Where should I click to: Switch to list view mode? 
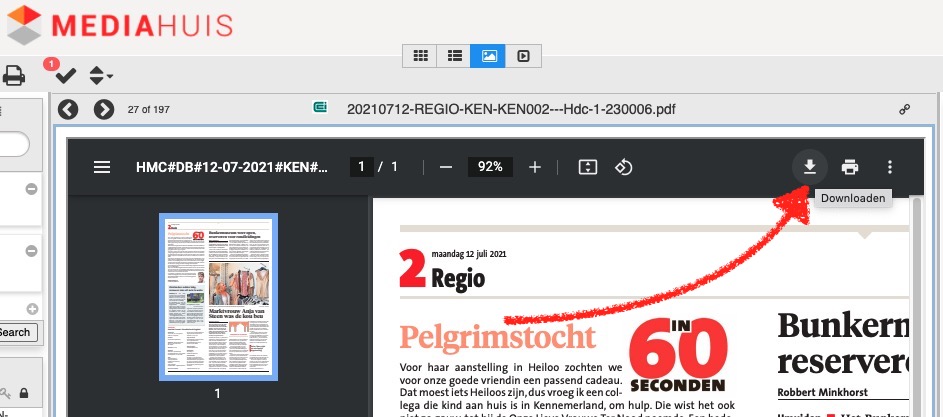coord(454,56)
